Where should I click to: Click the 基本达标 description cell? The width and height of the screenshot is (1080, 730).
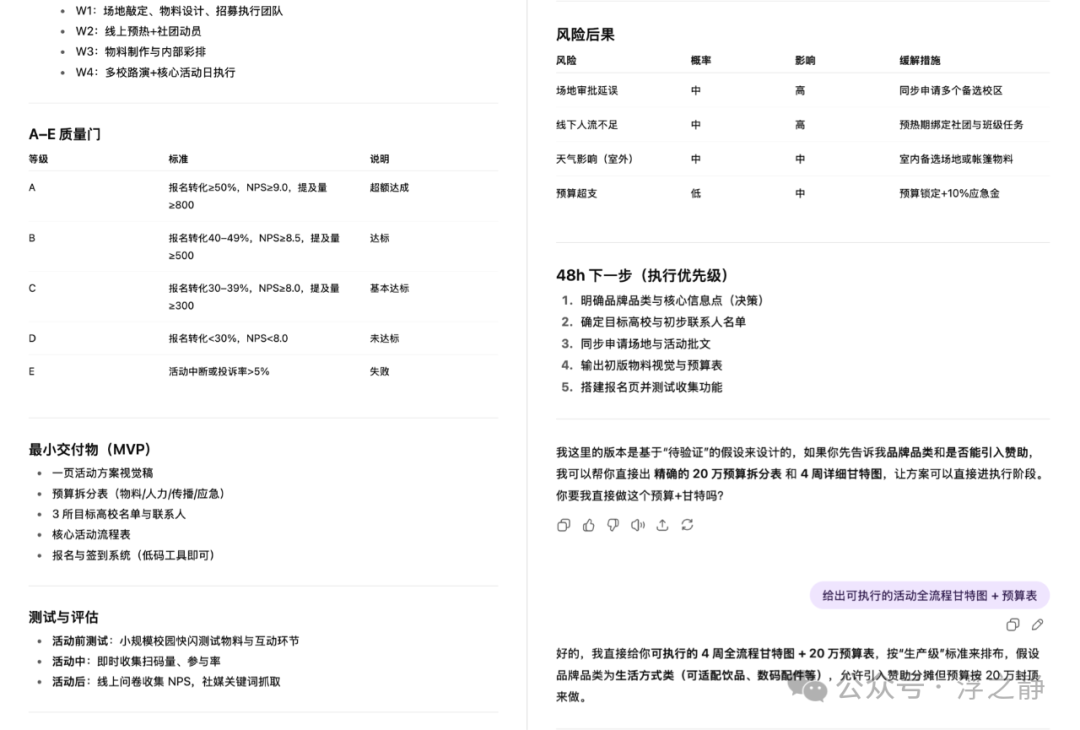click(x=389, y=288)
